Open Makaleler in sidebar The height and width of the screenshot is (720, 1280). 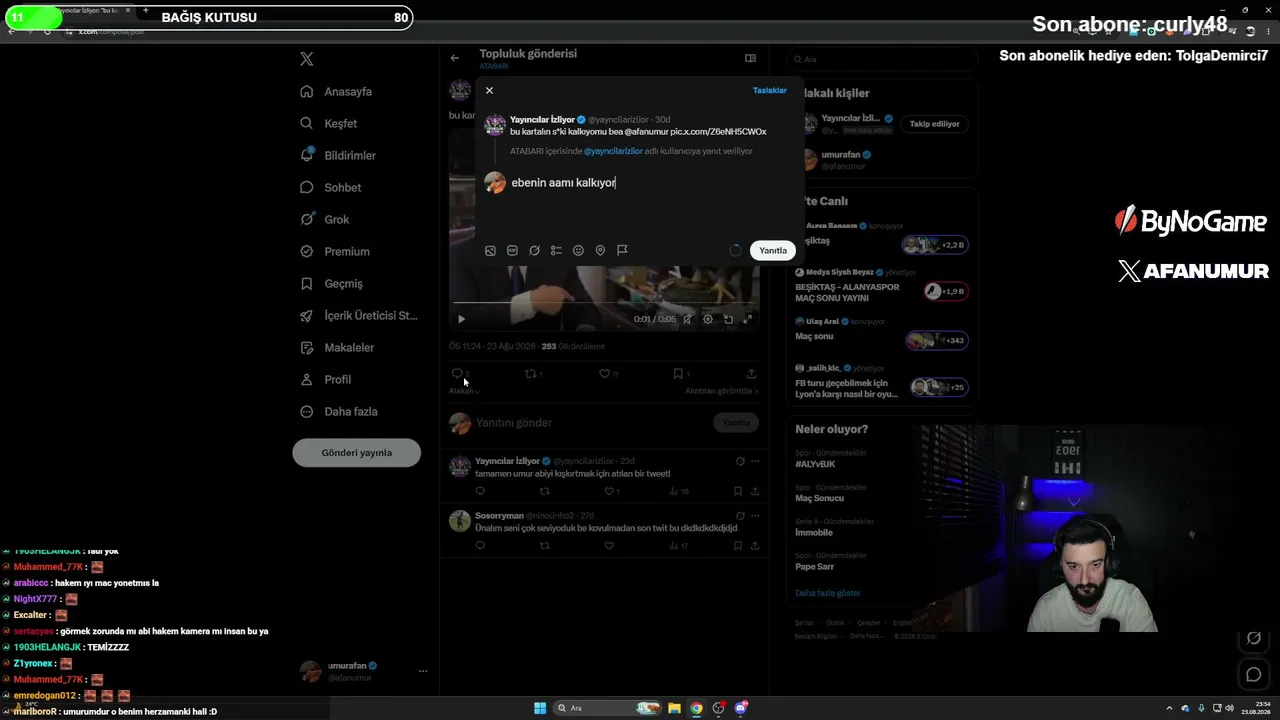coord(337,348)
